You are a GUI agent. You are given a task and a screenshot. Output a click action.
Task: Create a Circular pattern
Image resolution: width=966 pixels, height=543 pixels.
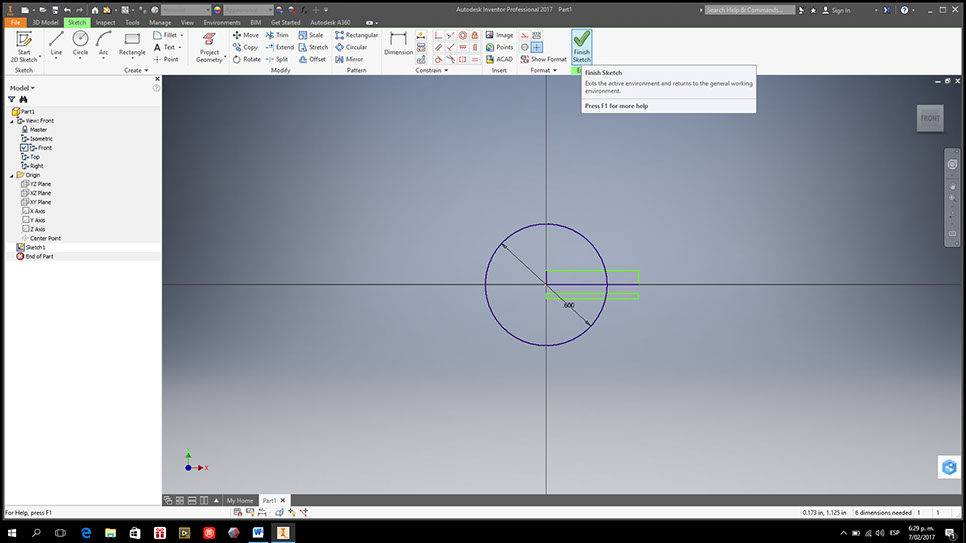(x=351, y=47)
